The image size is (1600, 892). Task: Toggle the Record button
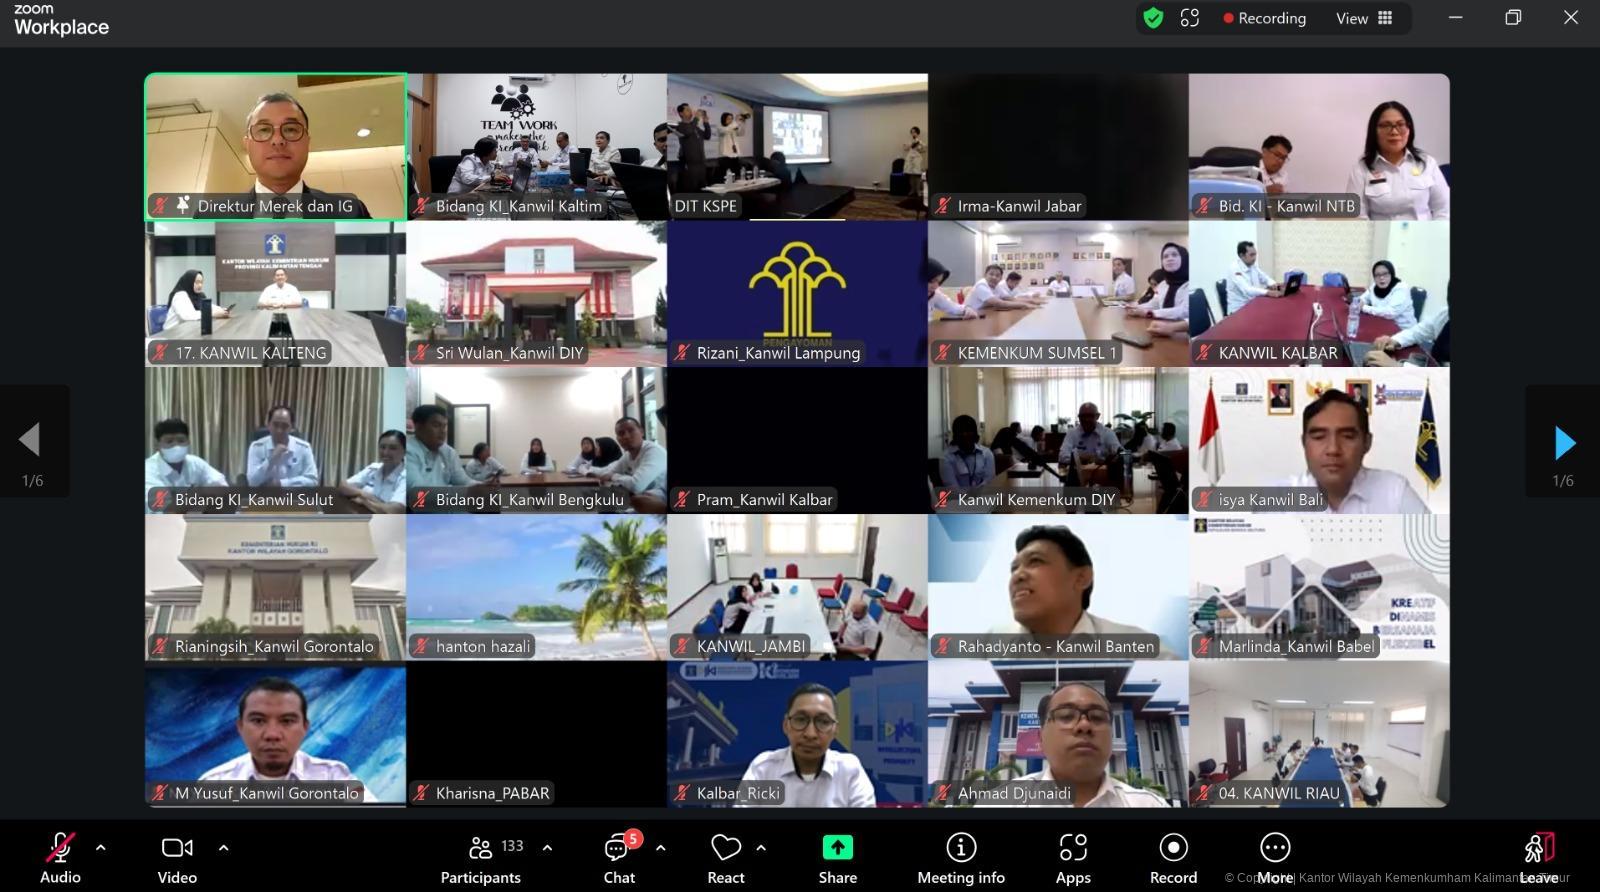1173,858
